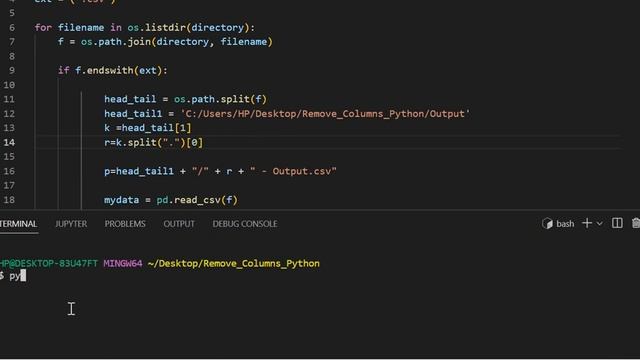Click 'pd.read_csv(f)' on line 18

point(197,200)
